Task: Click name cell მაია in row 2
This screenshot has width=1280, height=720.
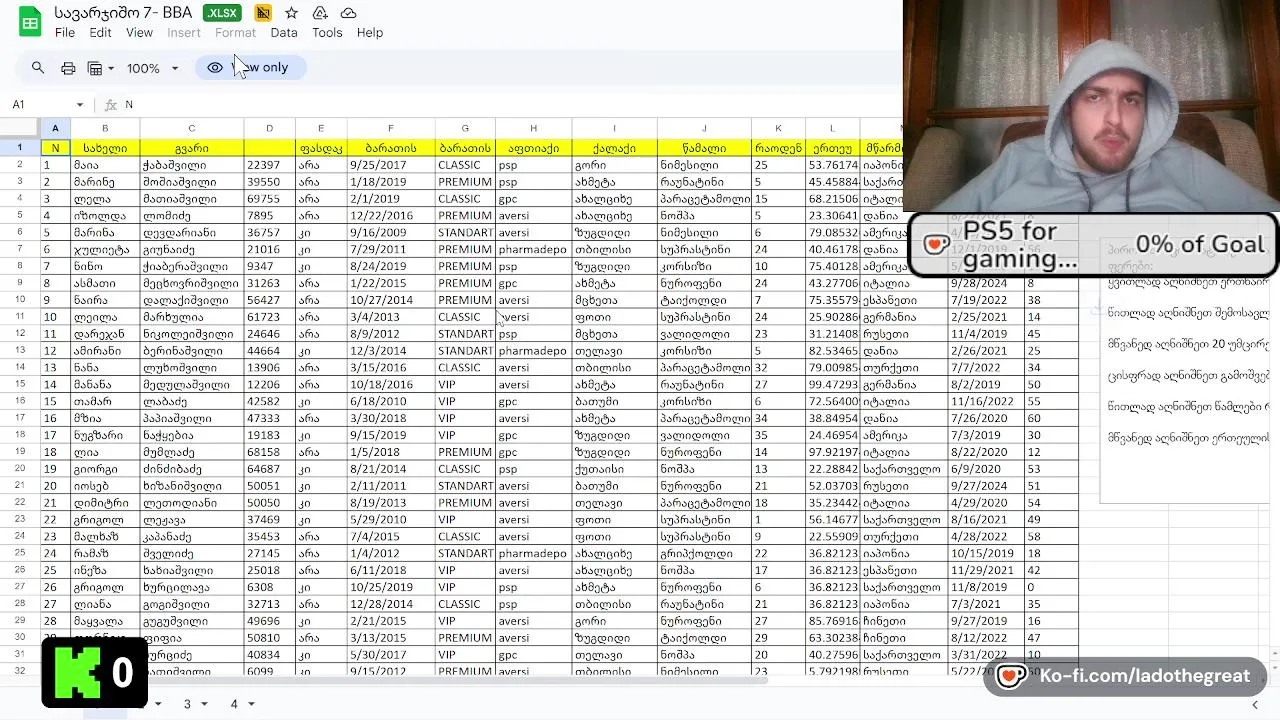Action: 105,165
